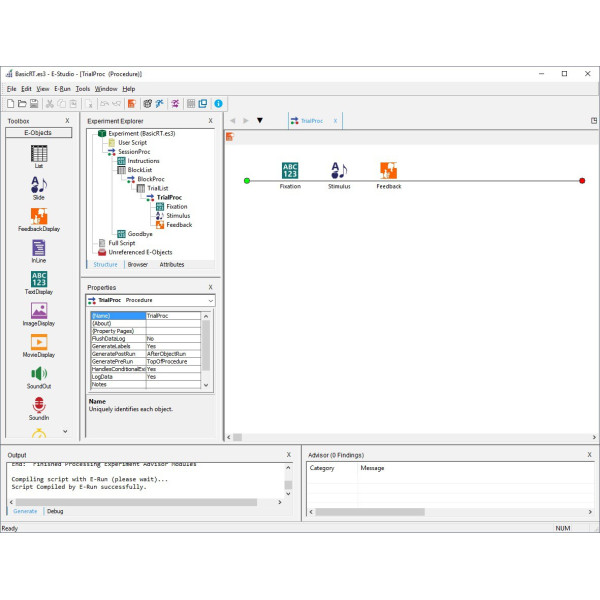Viewport: 600px width, 600px height.
Task: Select BlockProc in Experiment Explorer
Action: pyautogui.click(x=146, y=179)
